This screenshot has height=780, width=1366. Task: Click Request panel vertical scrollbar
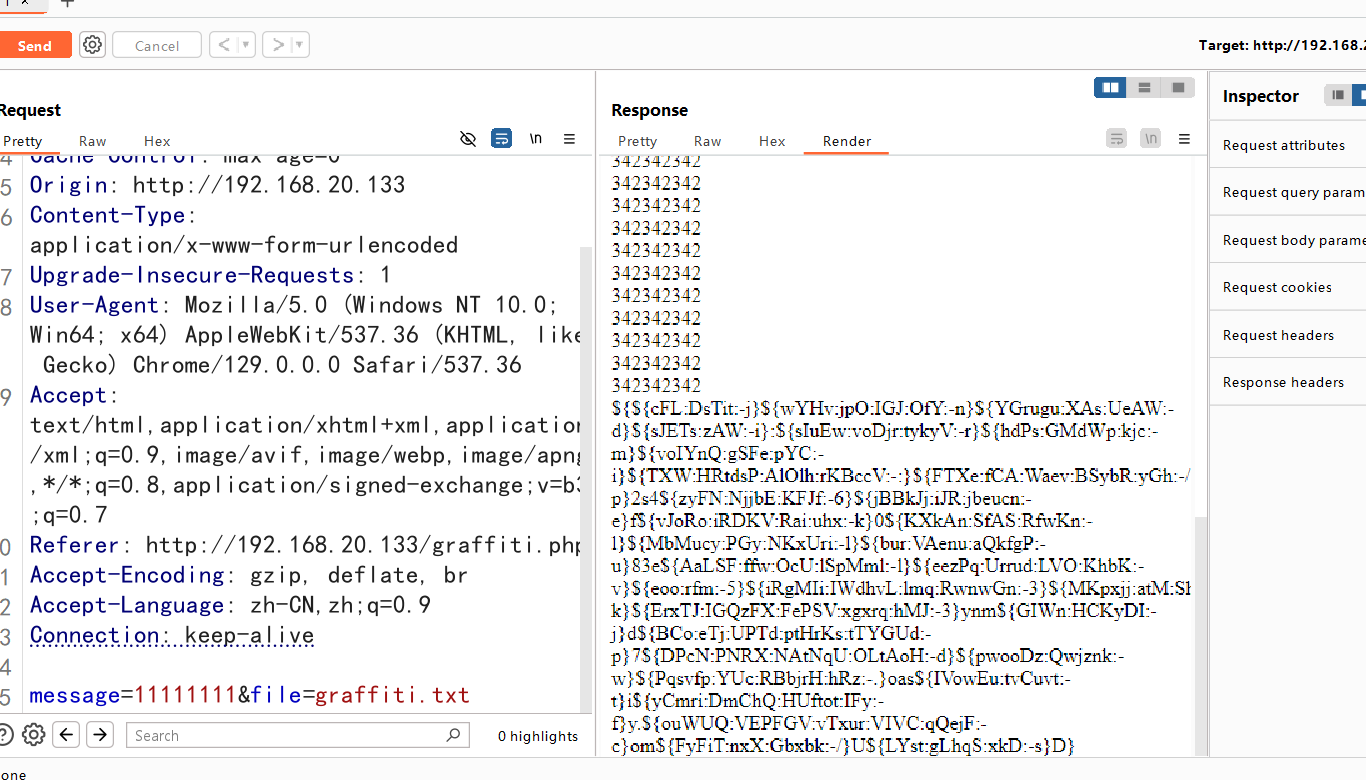coord(586,480)
